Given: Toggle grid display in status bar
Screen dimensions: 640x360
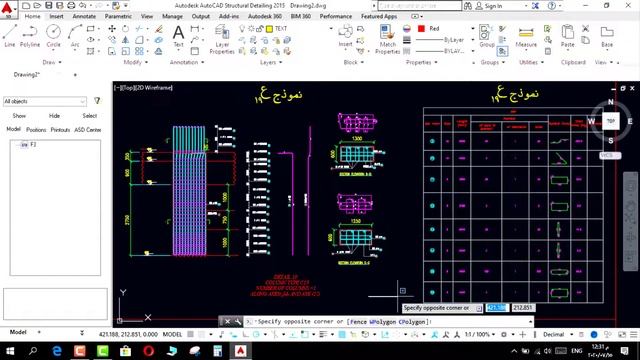Looking at the screenshot, I should click(x=191, y=334).
